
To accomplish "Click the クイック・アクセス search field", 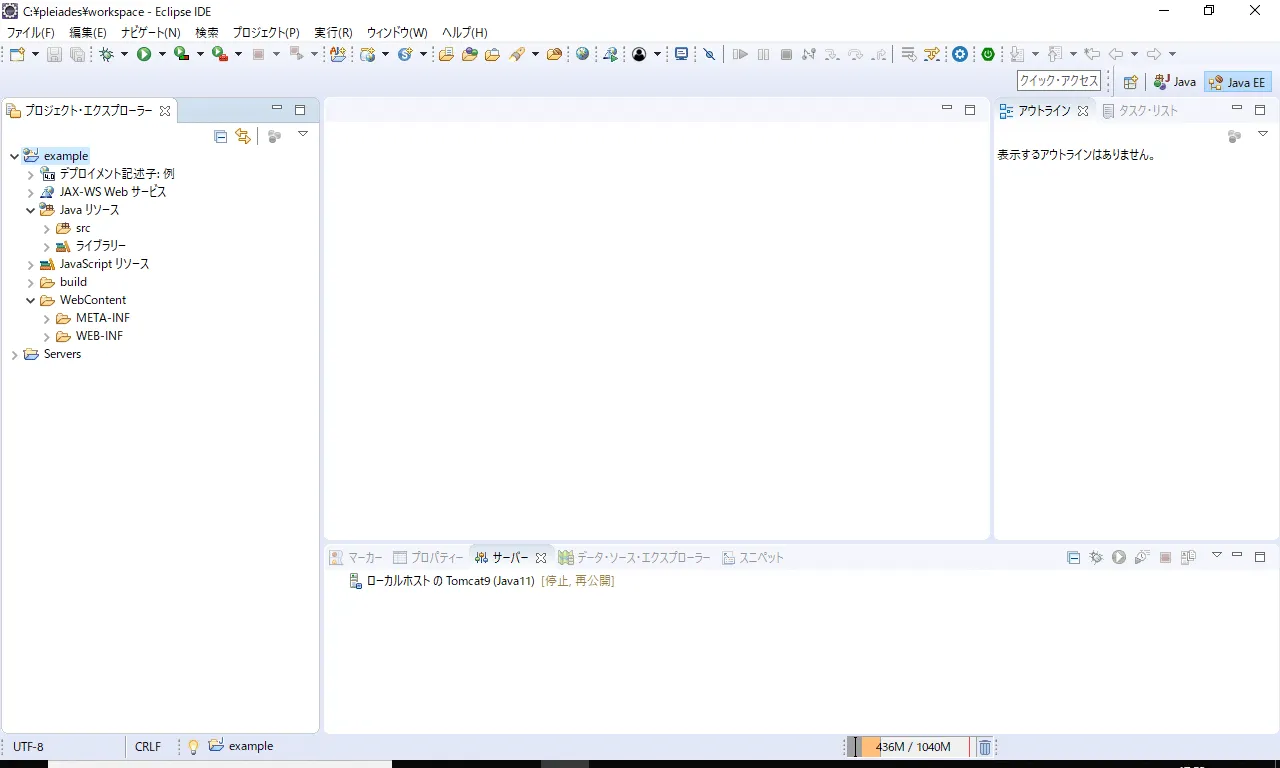I will tap(1059, 81).
